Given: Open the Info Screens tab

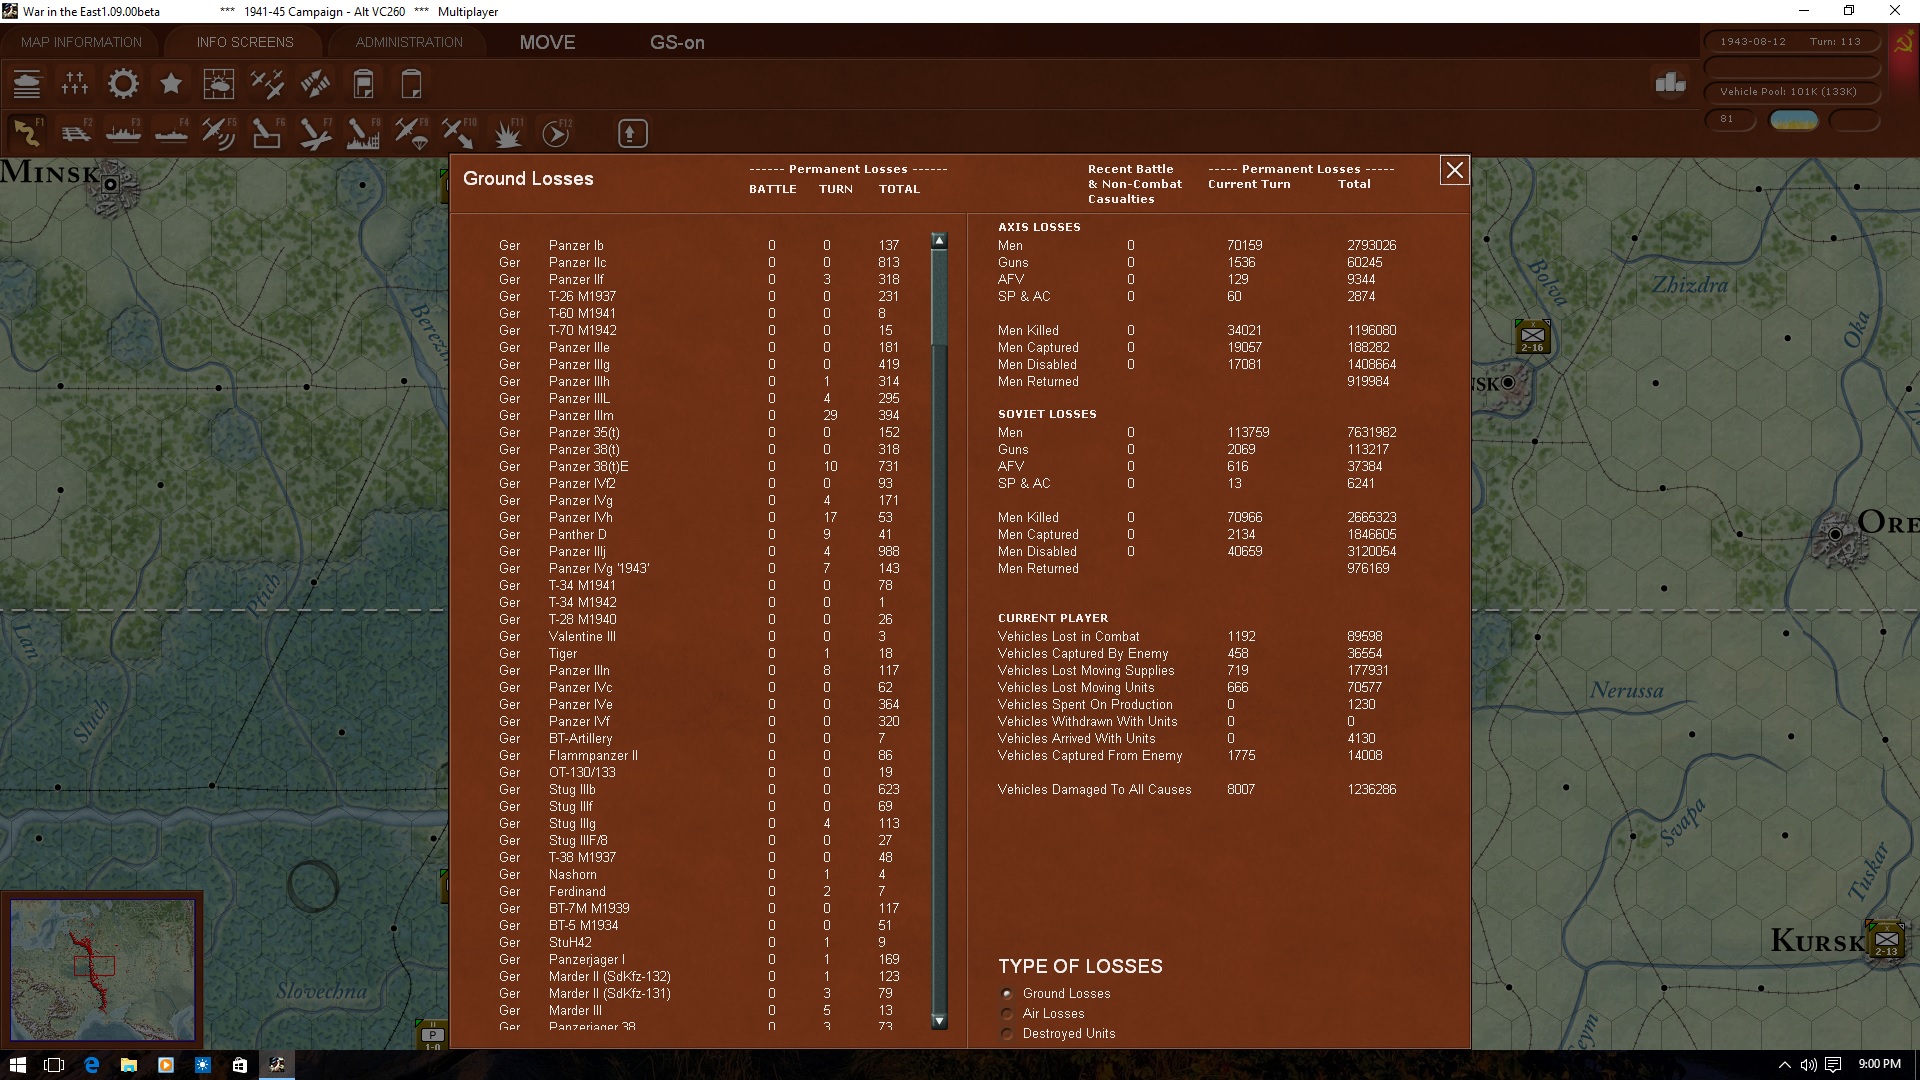Looking at the screenshot, I should 245,42.
